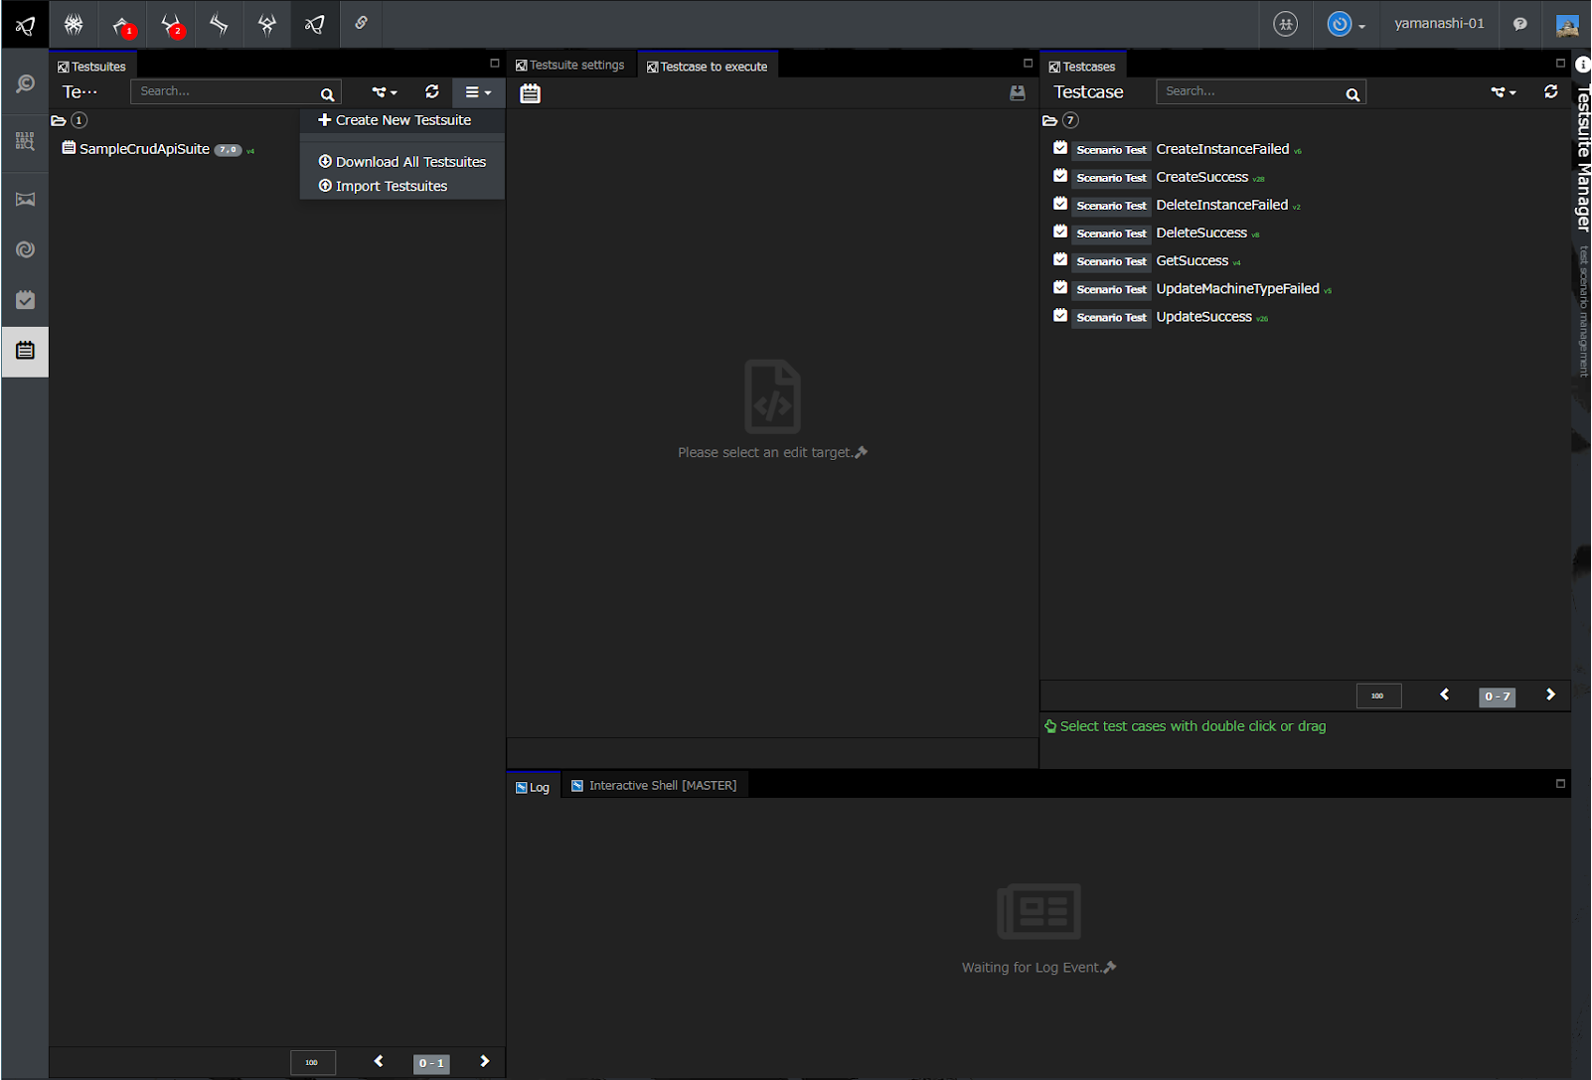Click the save icon in Testcase to execute
Screen dimensions: 1592x1080
click(1017, 93)
